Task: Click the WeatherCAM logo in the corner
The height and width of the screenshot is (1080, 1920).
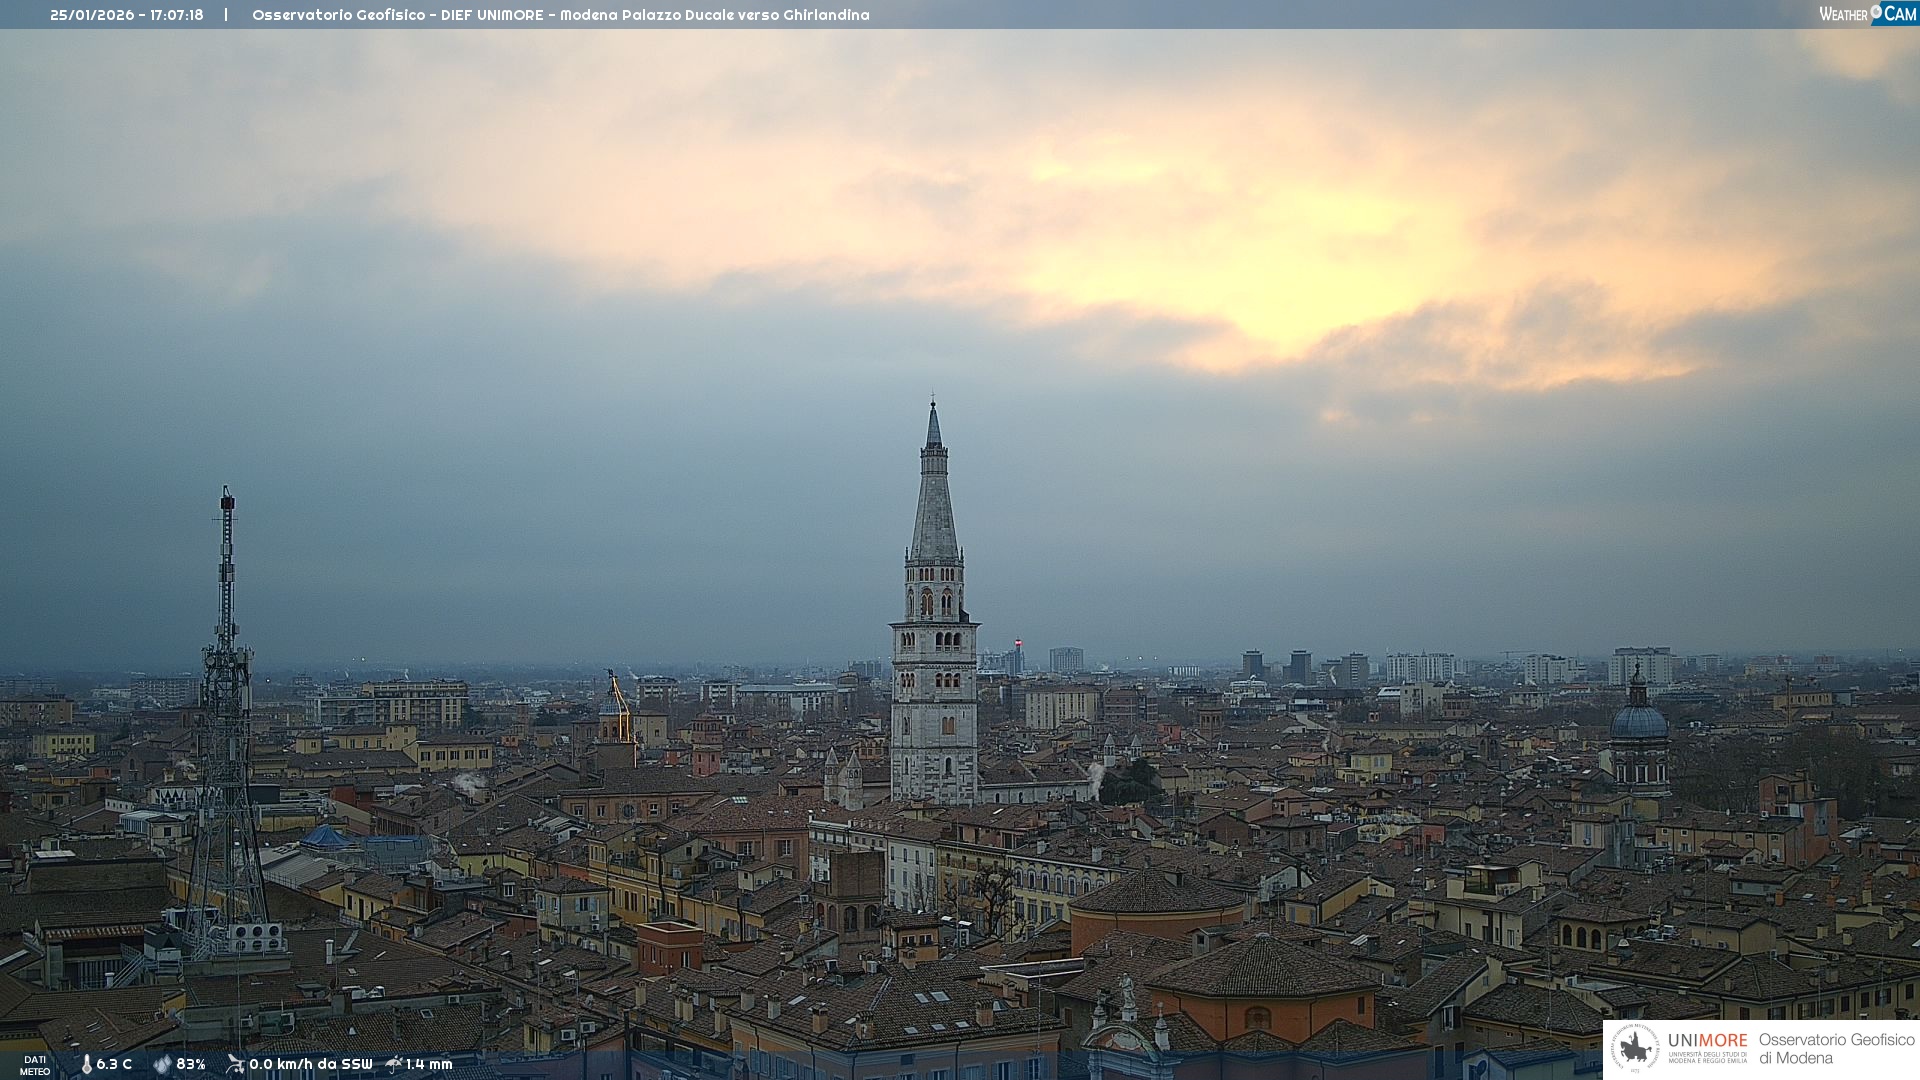Action: pos(1867,14)
